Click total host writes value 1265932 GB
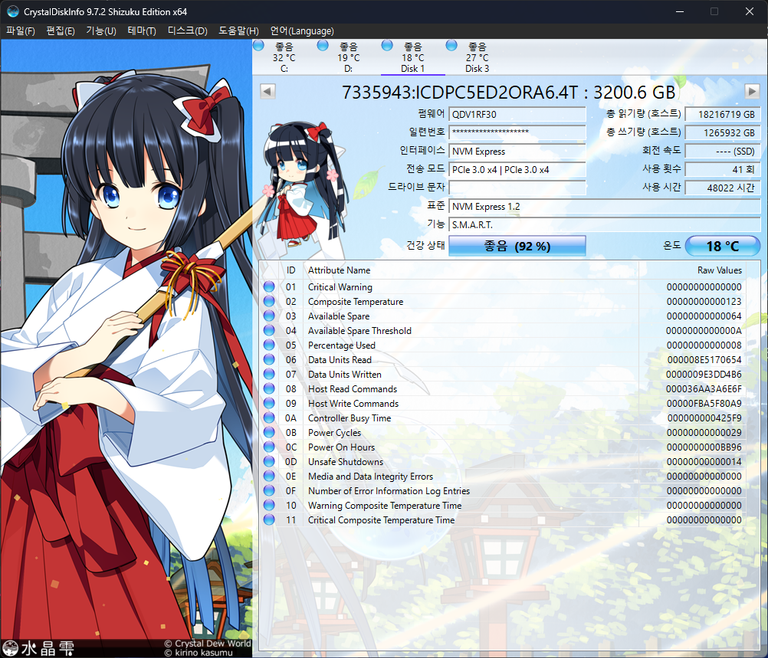 722,132
